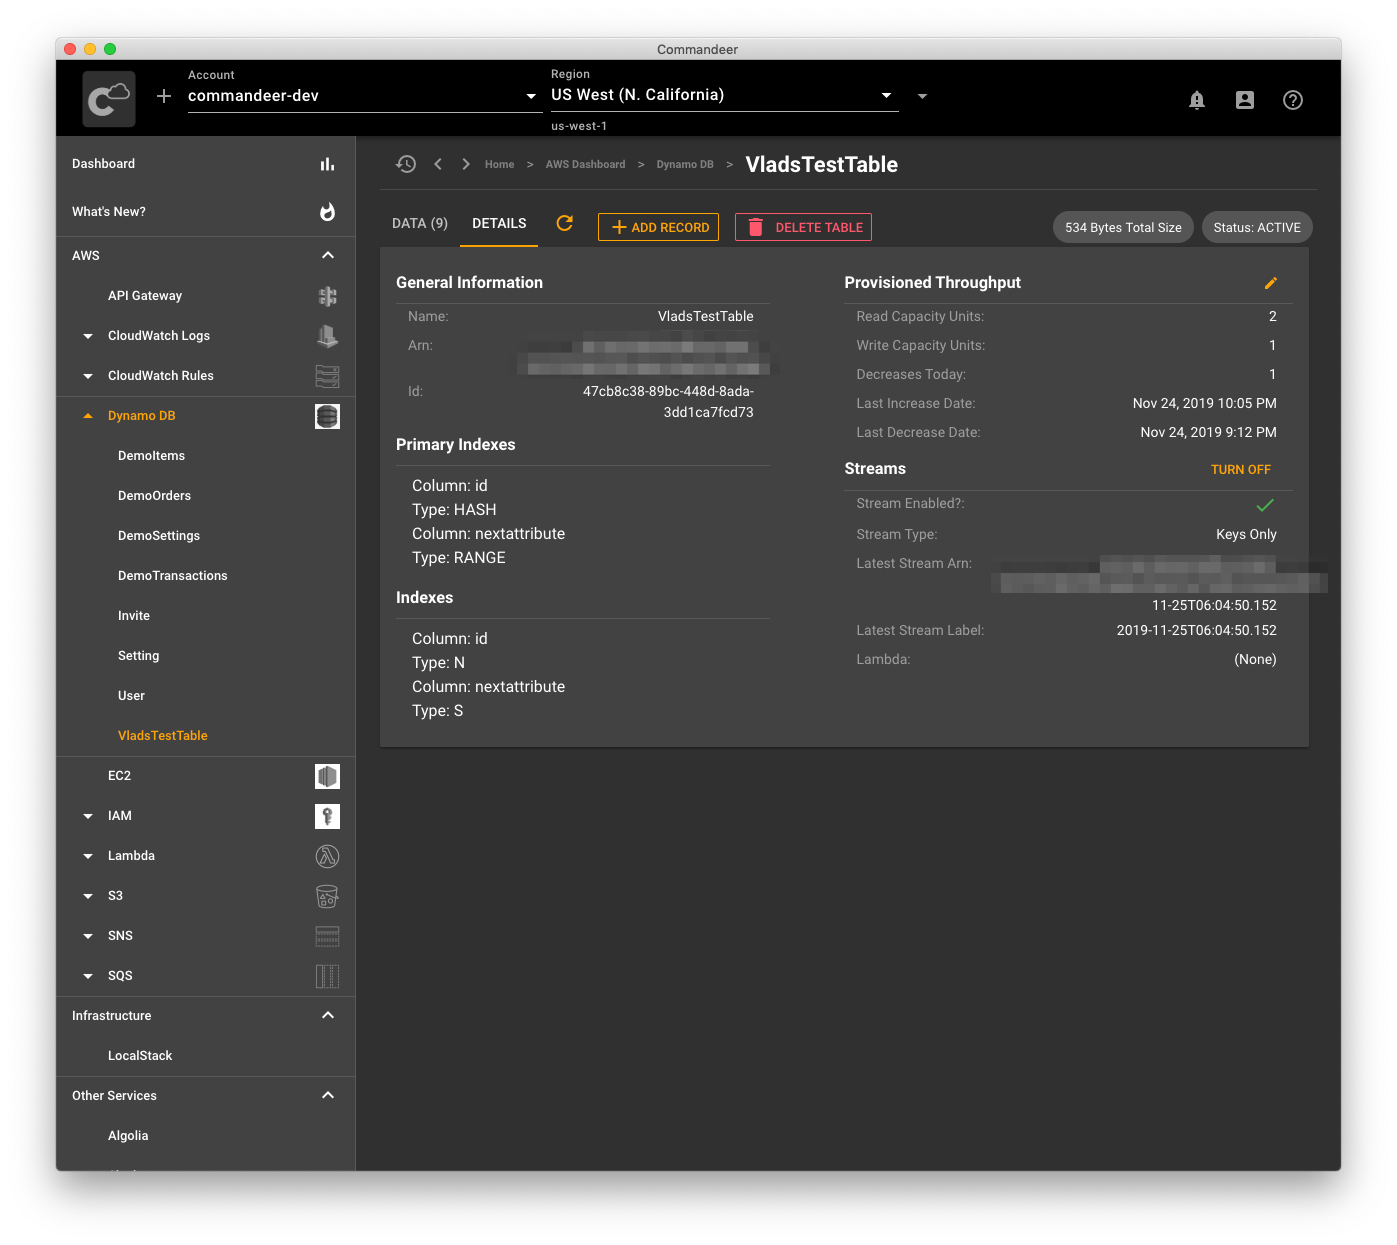Expand the S3 tree node

(88, 896)
